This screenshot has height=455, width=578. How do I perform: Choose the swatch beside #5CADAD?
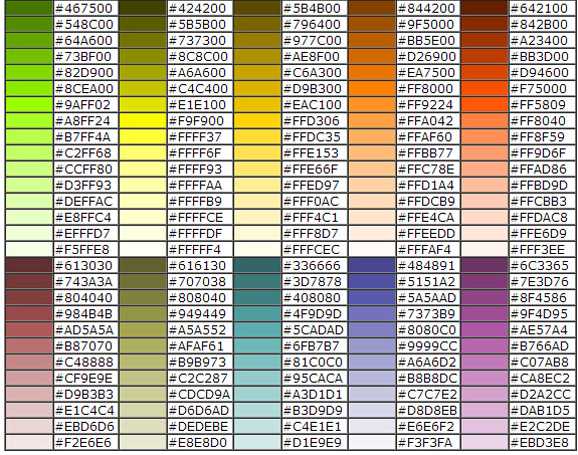click(257, 330)
